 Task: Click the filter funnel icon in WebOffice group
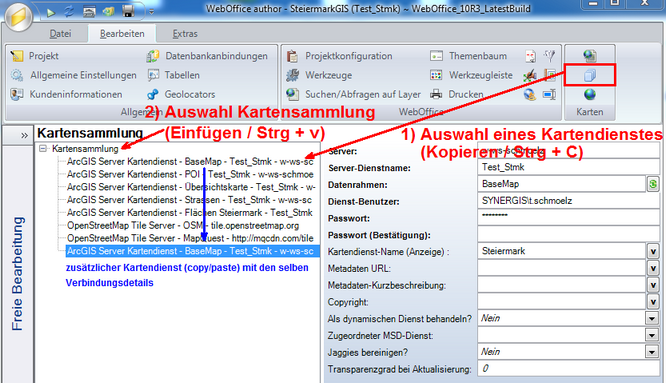coord(550,56)
